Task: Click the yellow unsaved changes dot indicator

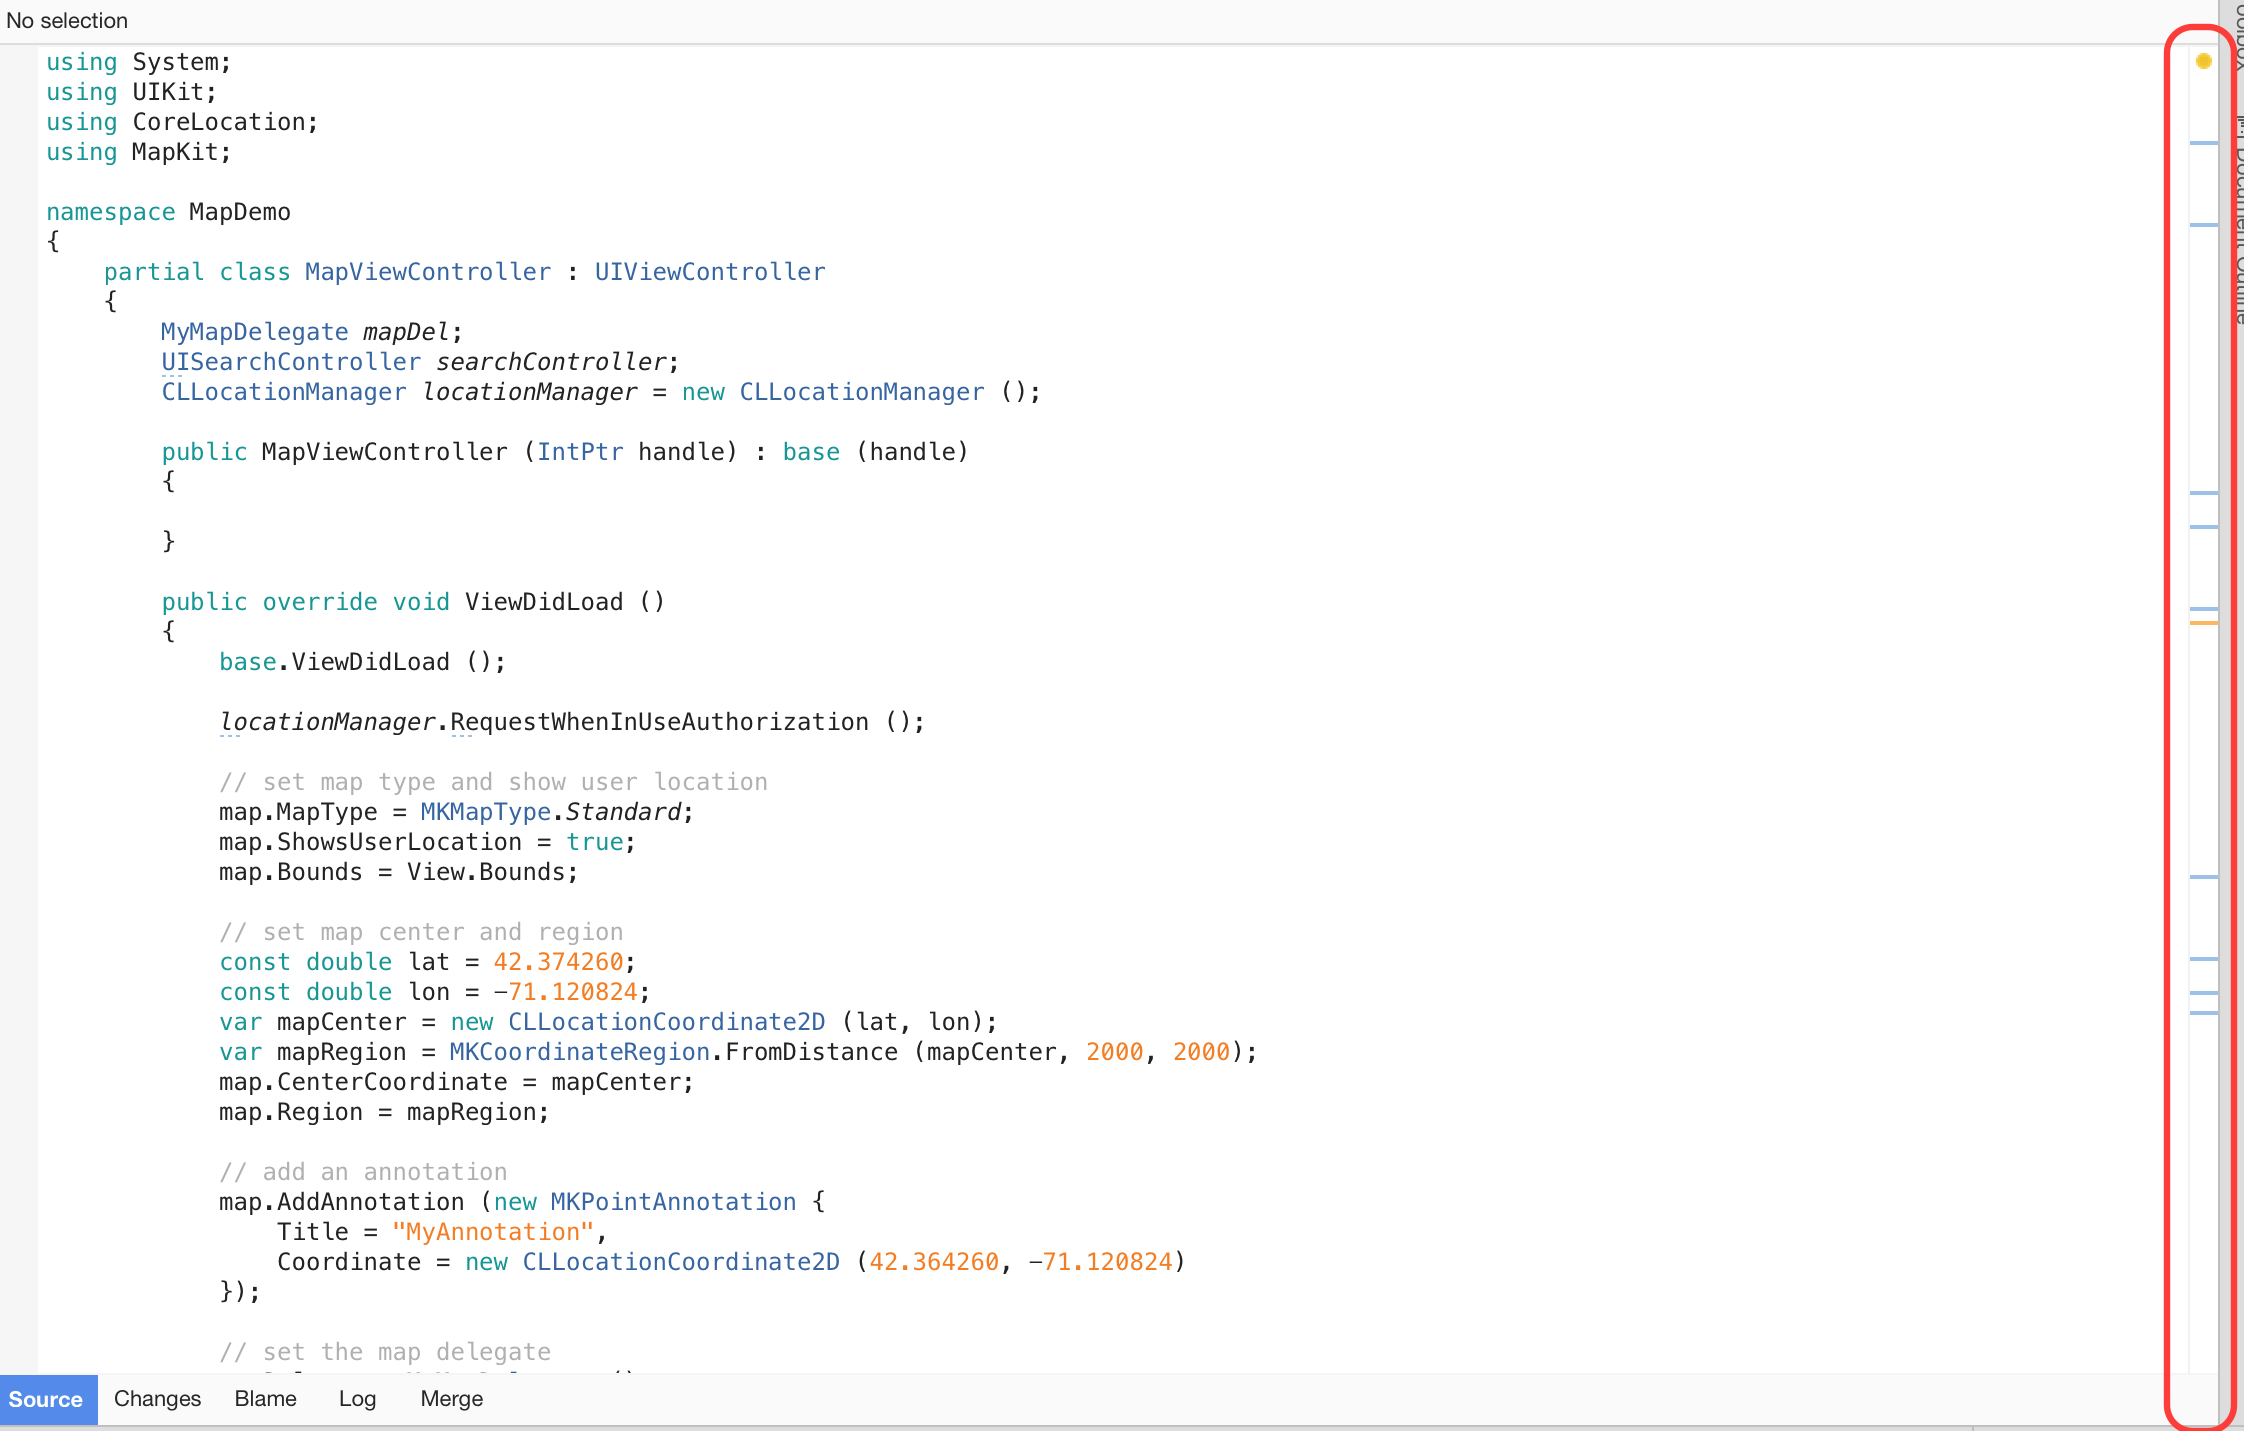Action: pyautogui.click(x=2203, y=62)
